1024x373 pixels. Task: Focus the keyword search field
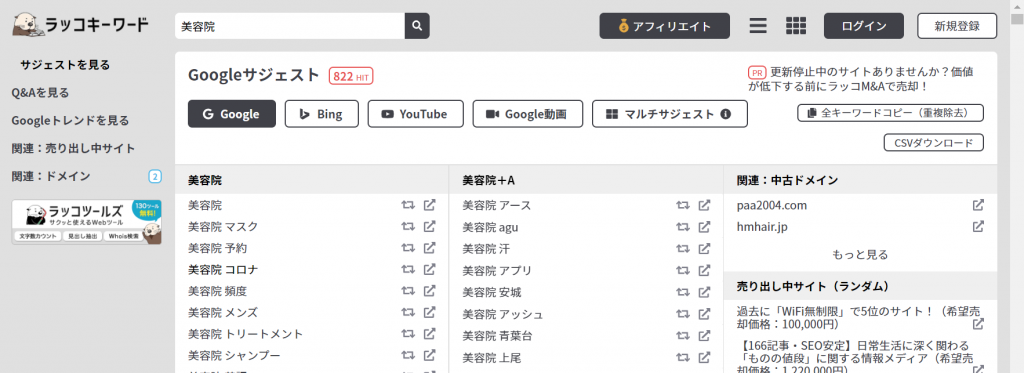pos(290,26)
